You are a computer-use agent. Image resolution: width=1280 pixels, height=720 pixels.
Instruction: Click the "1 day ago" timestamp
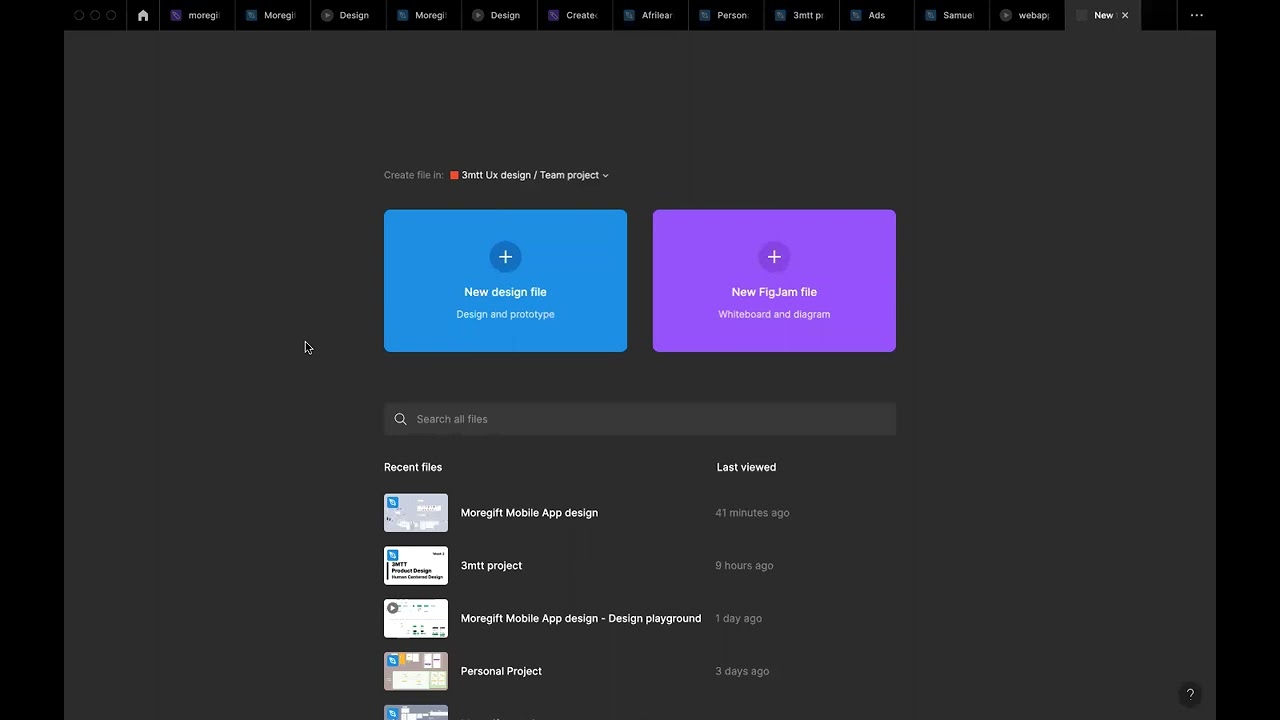pos(738,619)
